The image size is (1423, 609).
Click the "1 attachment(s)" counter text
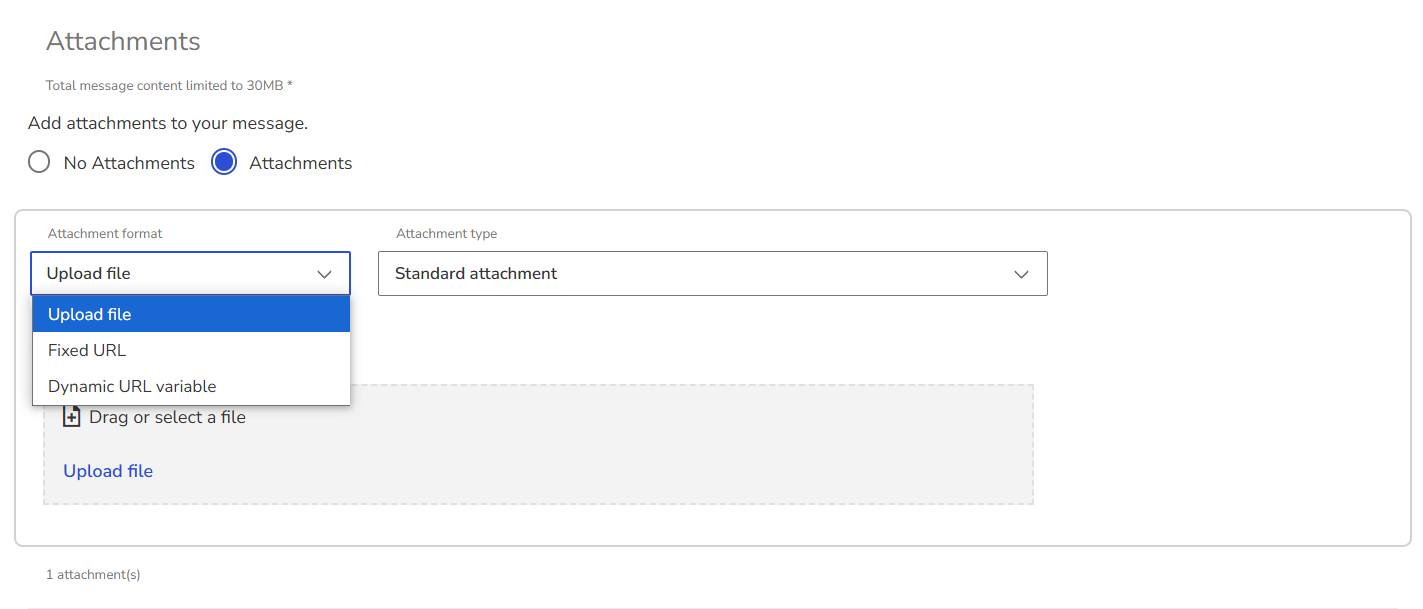(x=93, y=575)
